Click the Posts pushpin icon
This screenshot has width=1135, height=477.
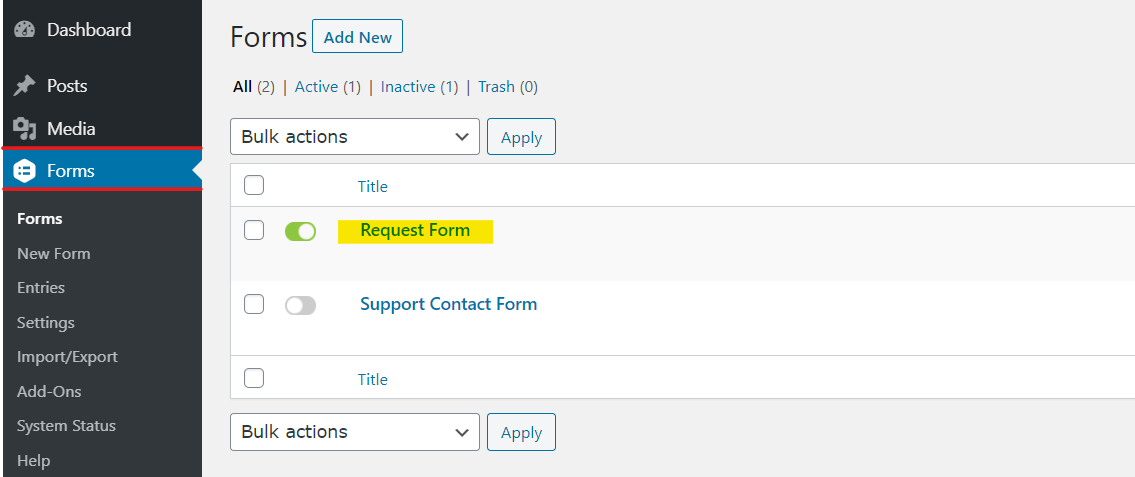pyautogui.click(x=24, y=86)
